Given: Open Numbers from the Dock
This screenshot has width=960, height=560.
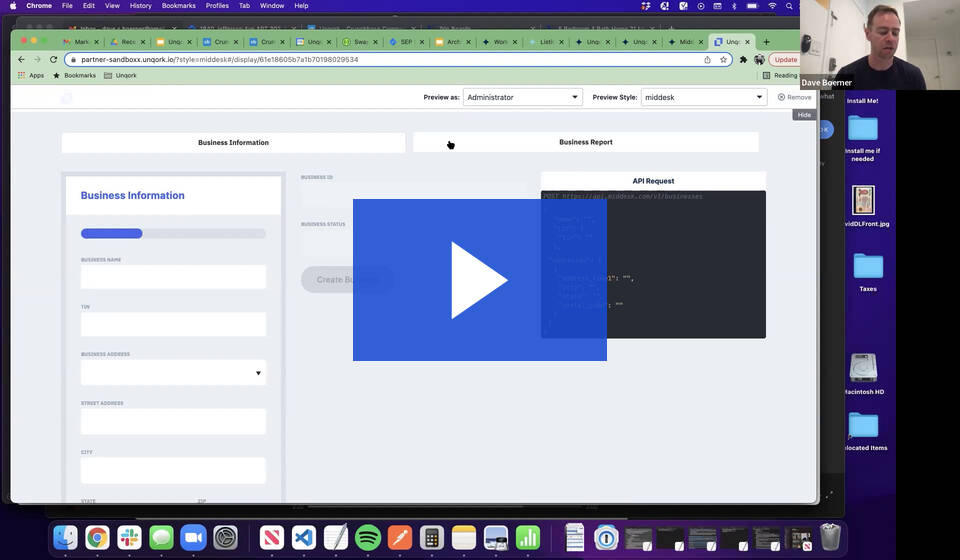Looking at the screenshot, I should coord(528,538).
